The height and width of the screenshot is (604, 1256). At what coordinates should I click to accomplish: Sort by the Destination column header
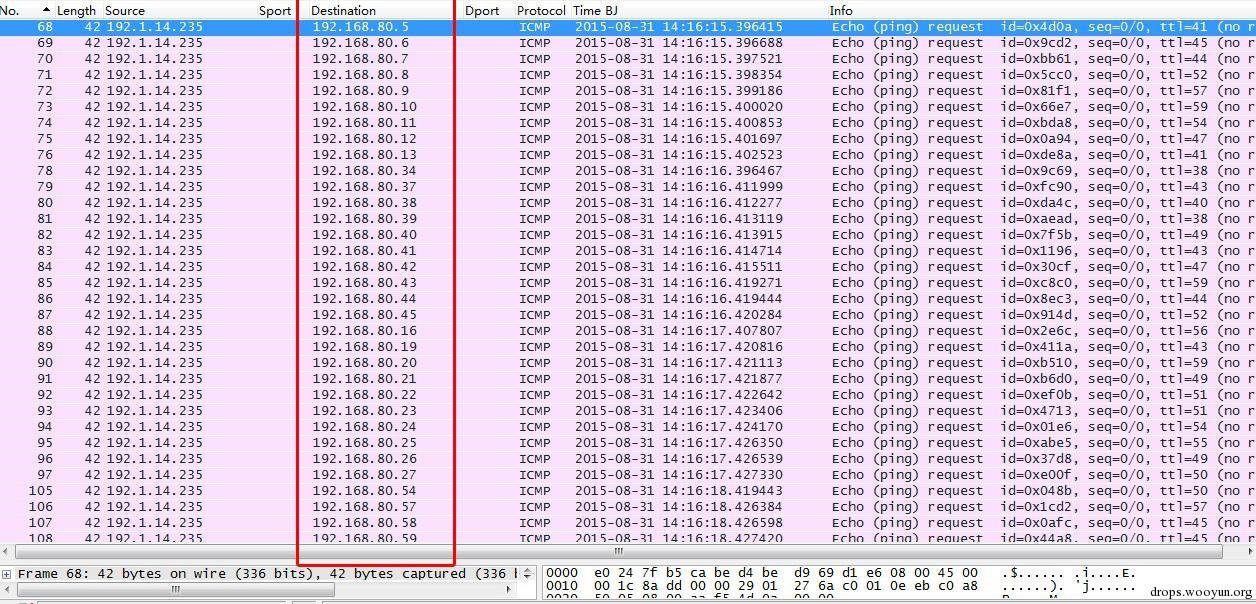pos(343,10)
